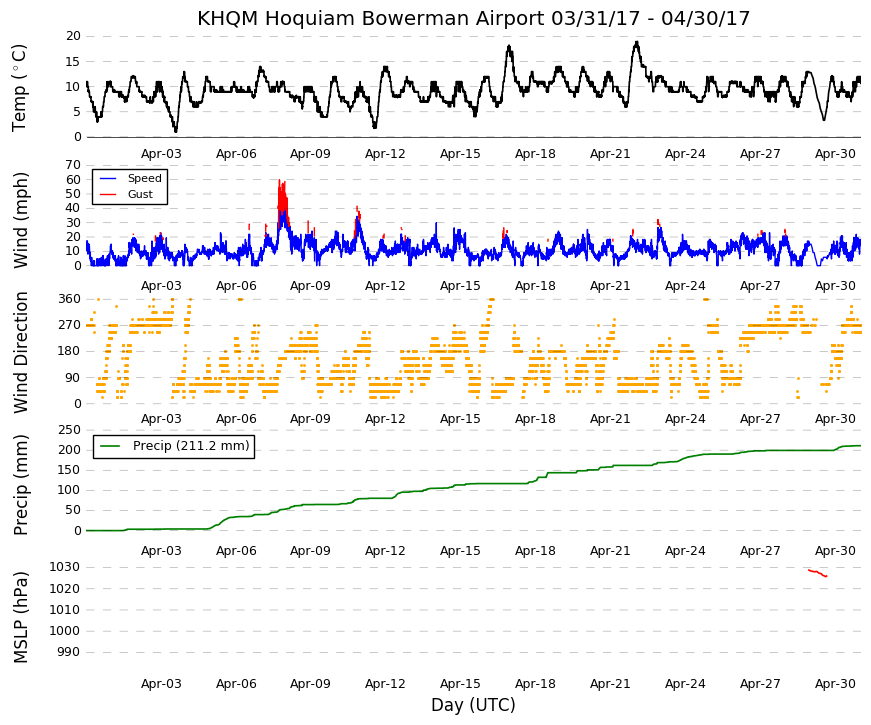Click Apr-15 tick under the precip chart
Image resolution: width=871 pixels, height=725 pixels.
coord(460,551)
